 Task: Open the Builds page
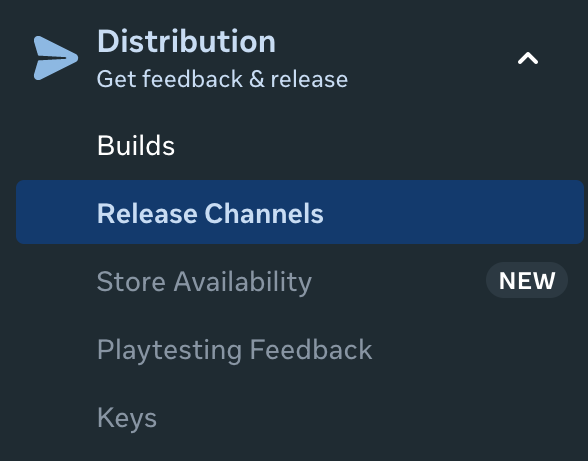coord(136,146)
